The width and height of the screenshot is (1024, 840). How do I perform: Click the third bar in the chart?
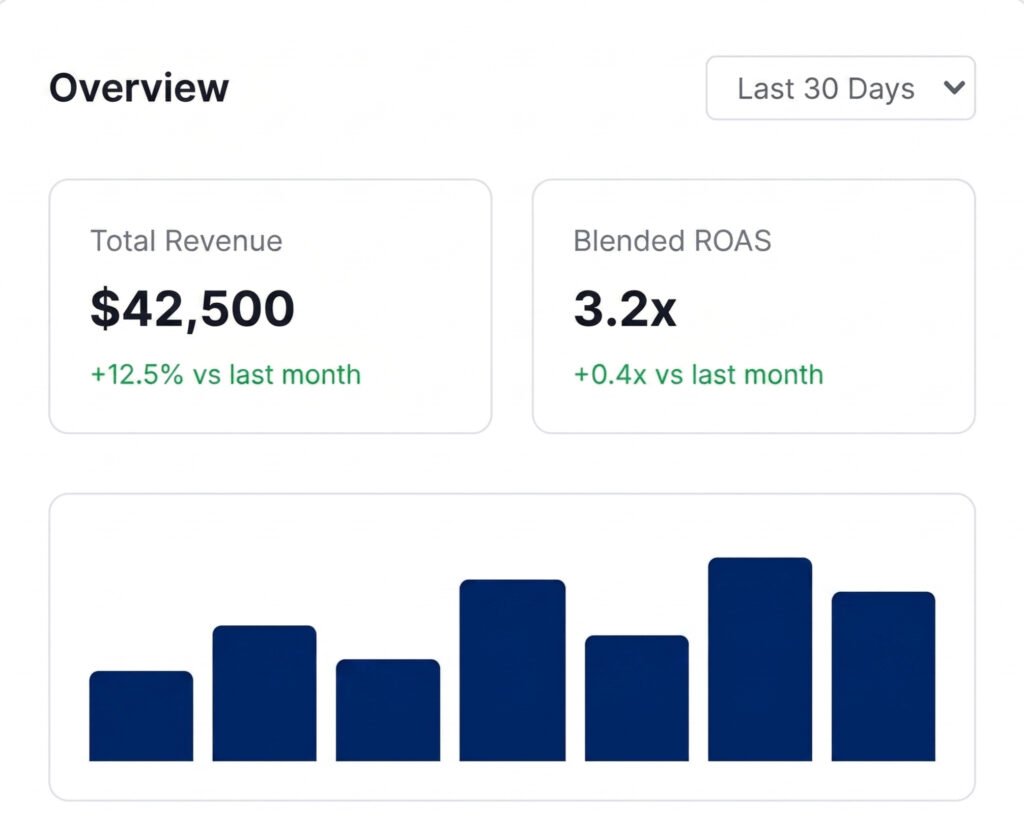coord(388,710)
